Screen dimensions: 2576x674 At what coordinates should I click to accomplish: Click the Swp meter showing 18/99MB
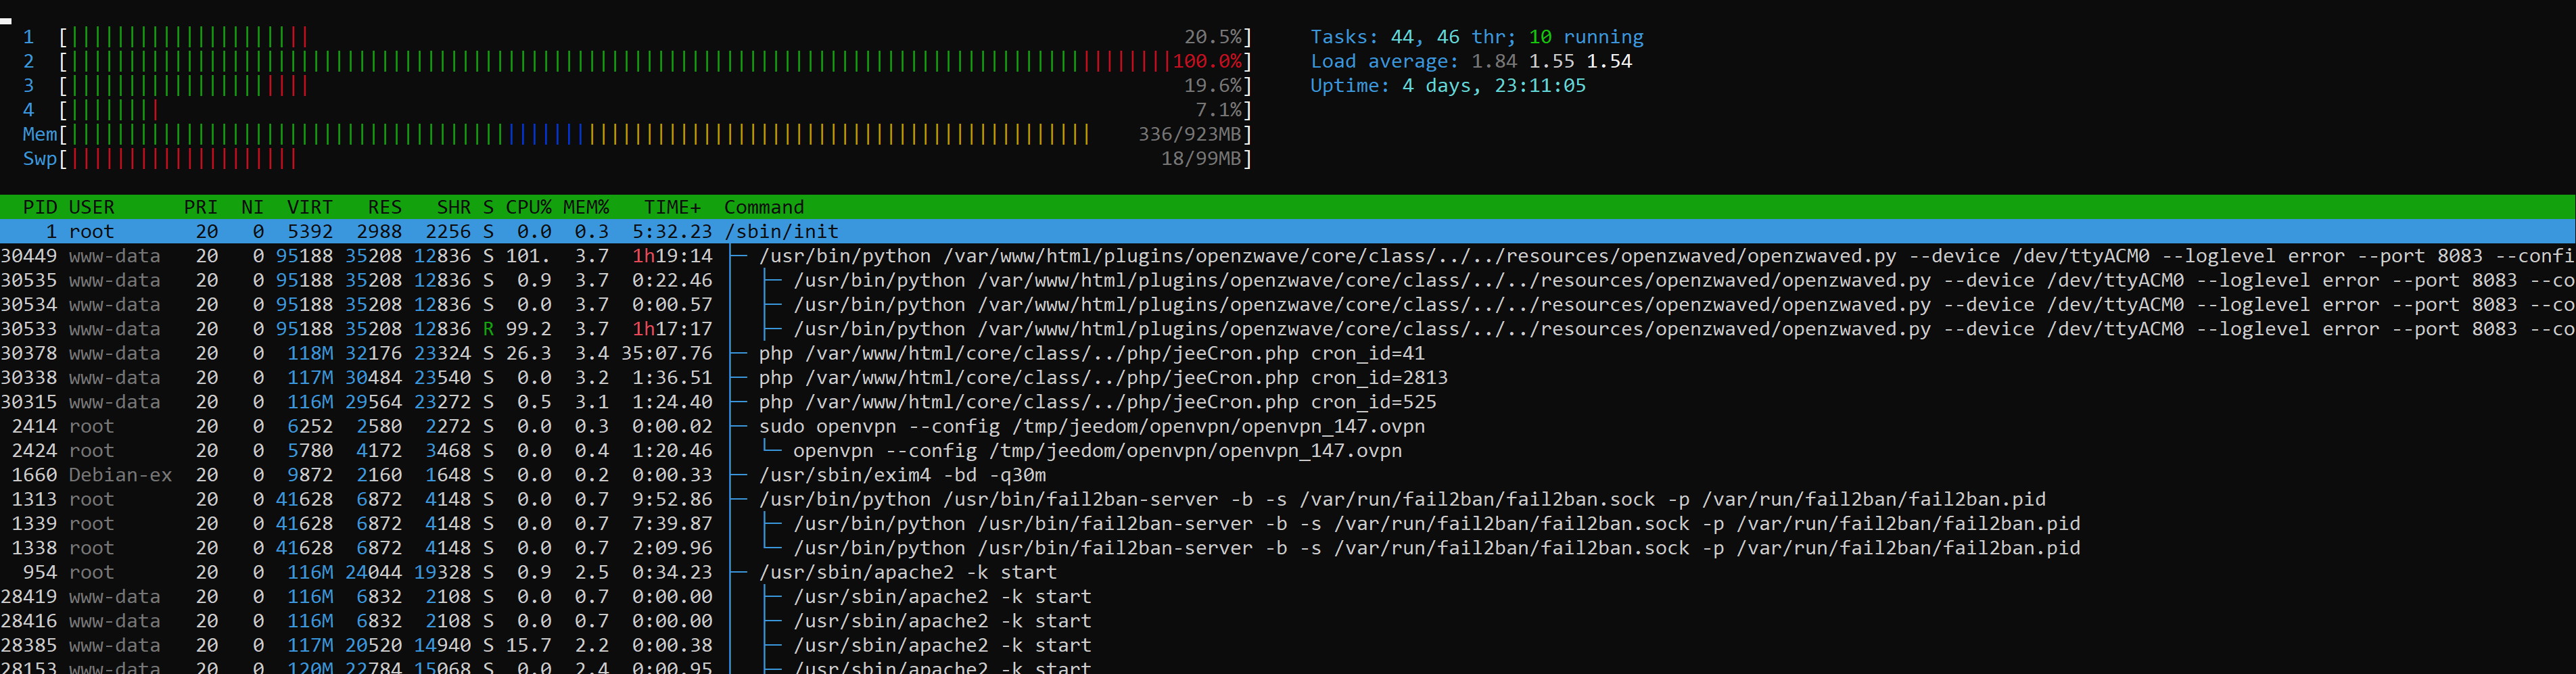(637, 158)
